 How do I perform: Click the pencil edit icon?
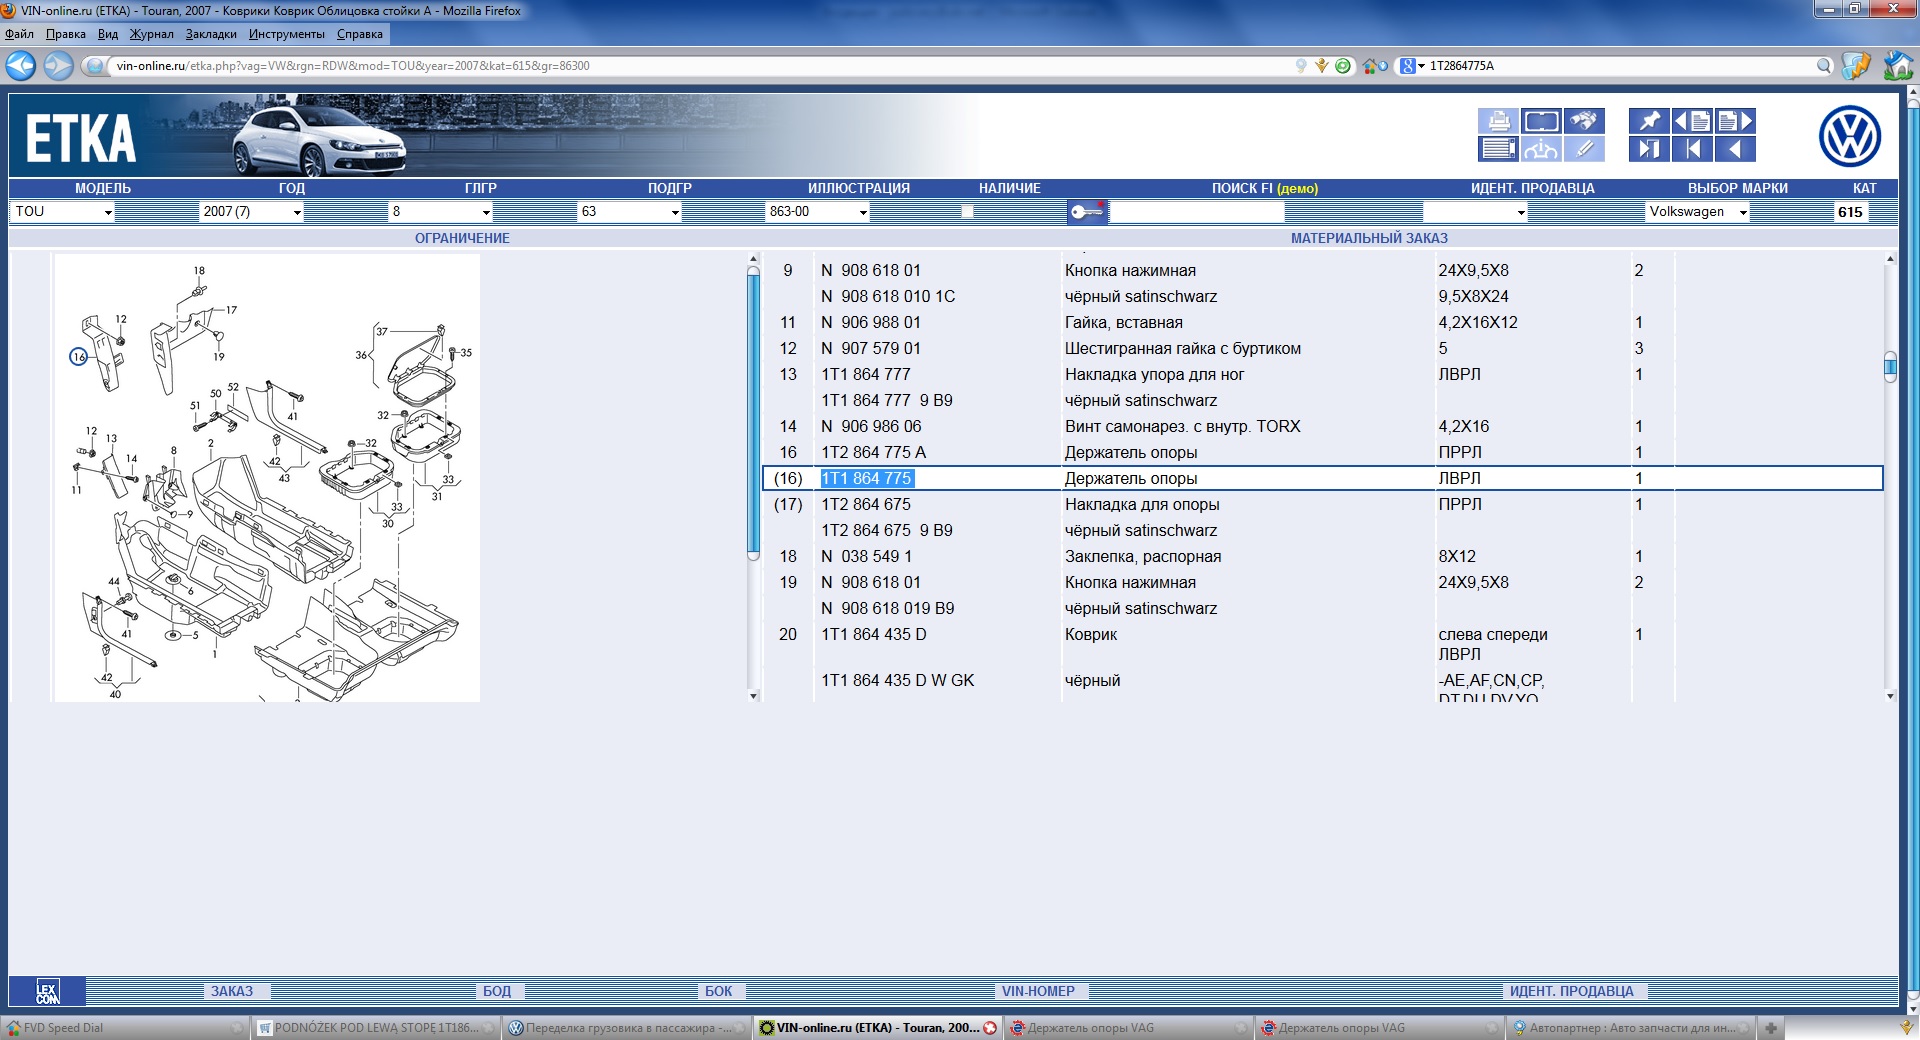tap(1584, 149)
